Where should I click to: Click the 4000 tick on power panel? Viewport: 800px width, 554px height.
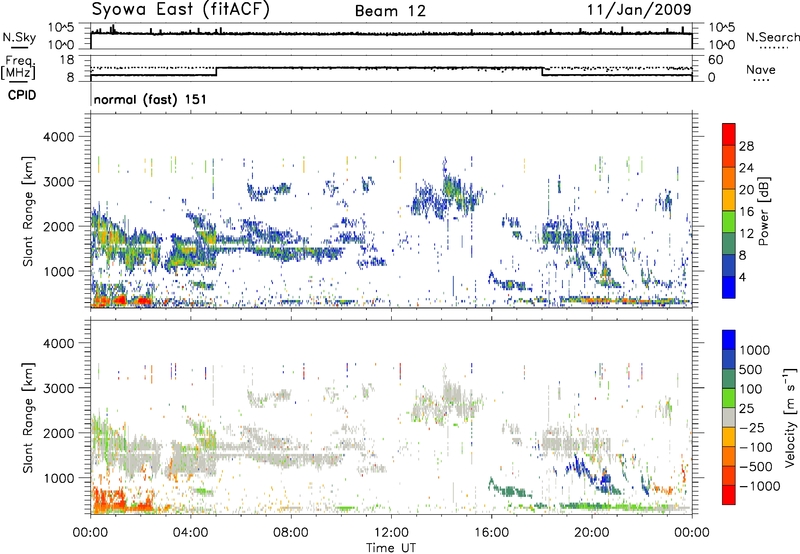tap(61, 137)
